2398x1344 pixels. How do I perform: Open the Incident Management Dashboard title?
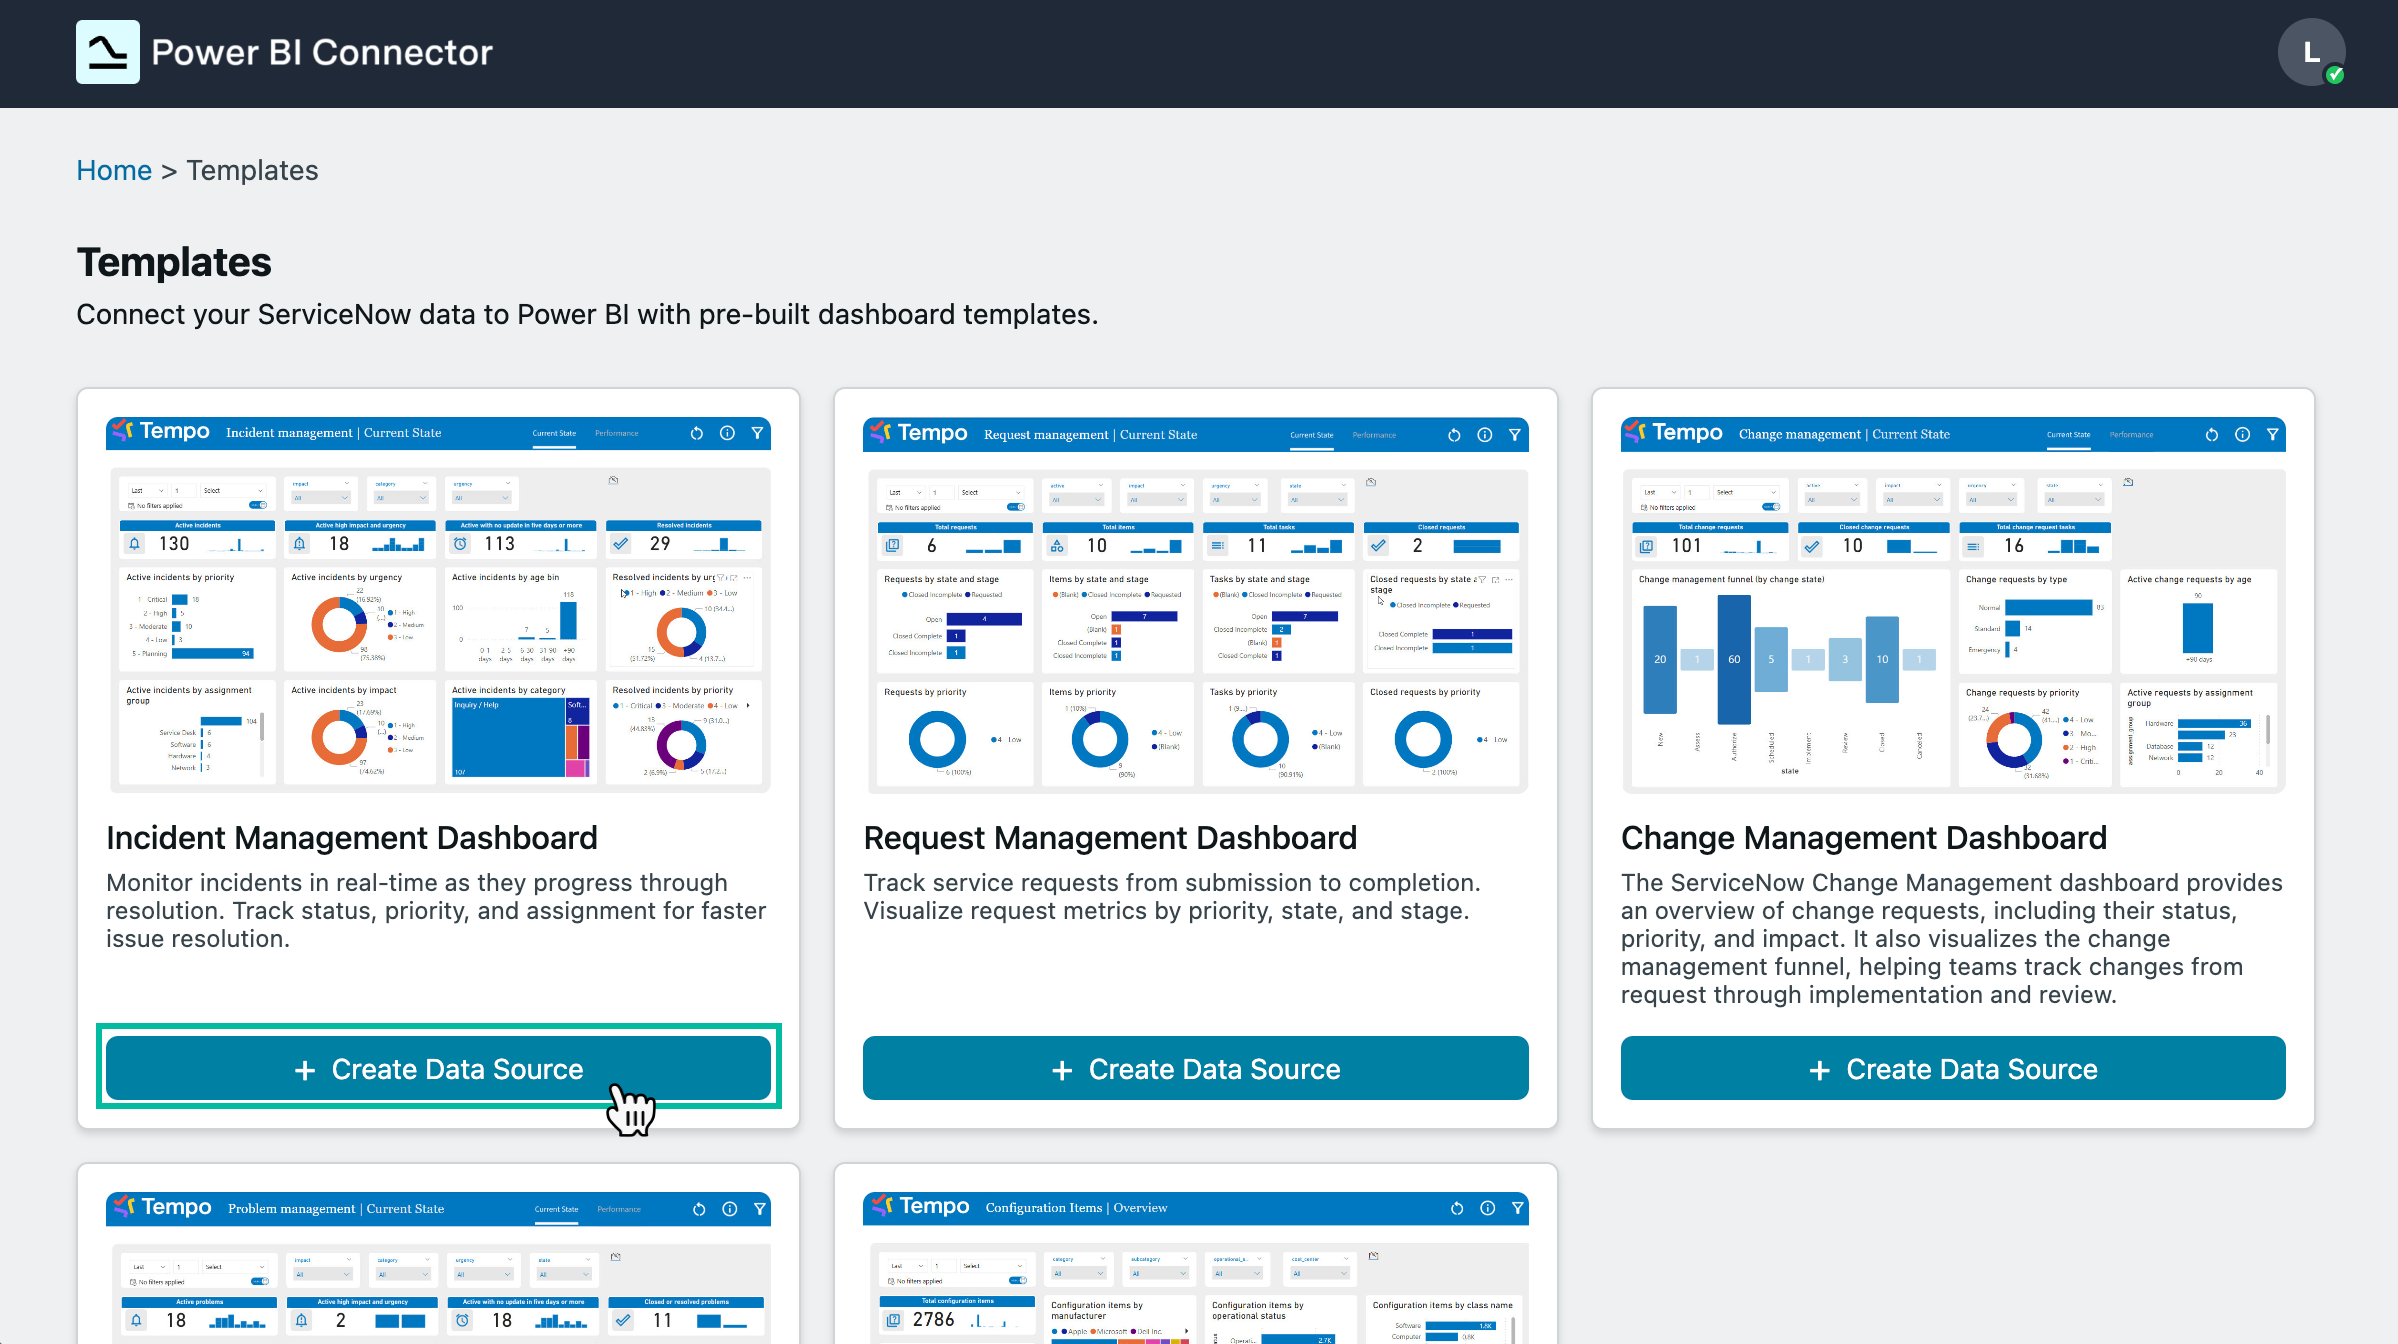pyautogui.click(x=352, y=838)
